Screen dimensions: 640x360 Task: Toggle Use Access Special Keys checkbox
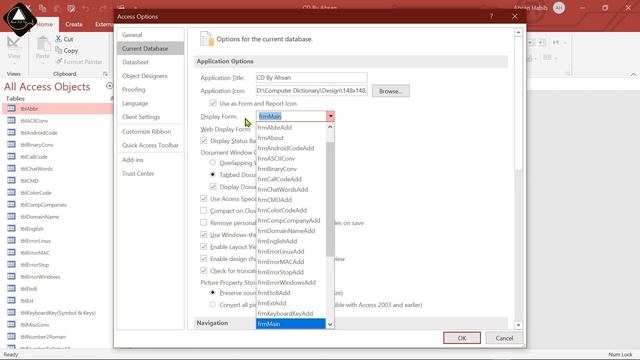tap(204, 198)
